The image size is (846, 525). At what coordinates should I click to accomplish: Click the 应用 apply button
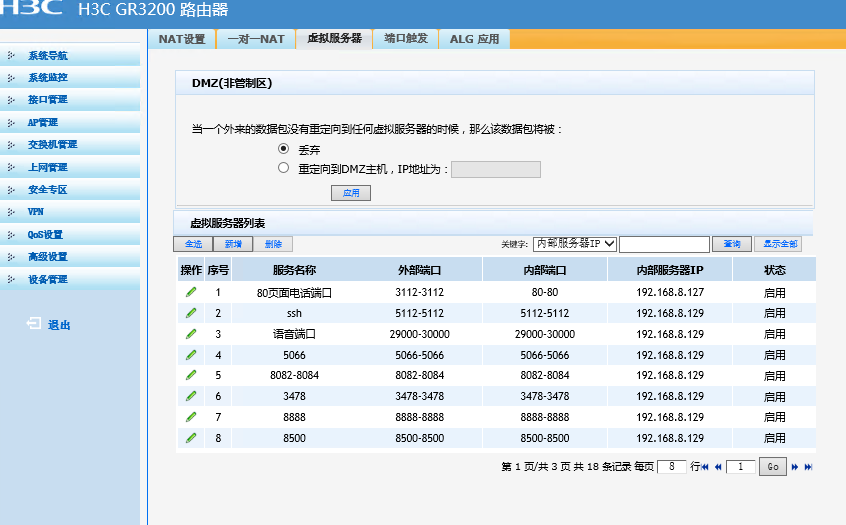click(351, 193)
